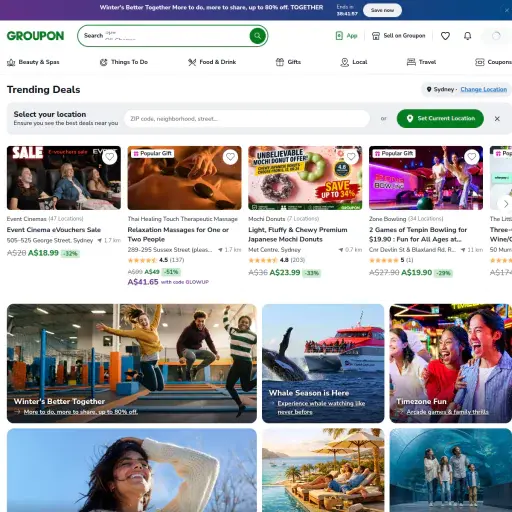Click the Groupon logo
Image resolution: width=512 pixels, height=512 pixels.
click(35, 36)
